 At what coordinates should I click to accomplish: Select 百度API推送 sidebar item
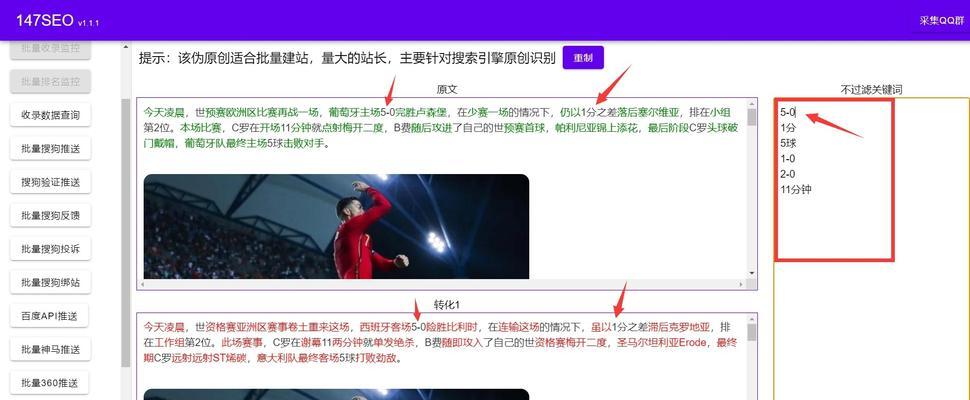tap(51, 316)
